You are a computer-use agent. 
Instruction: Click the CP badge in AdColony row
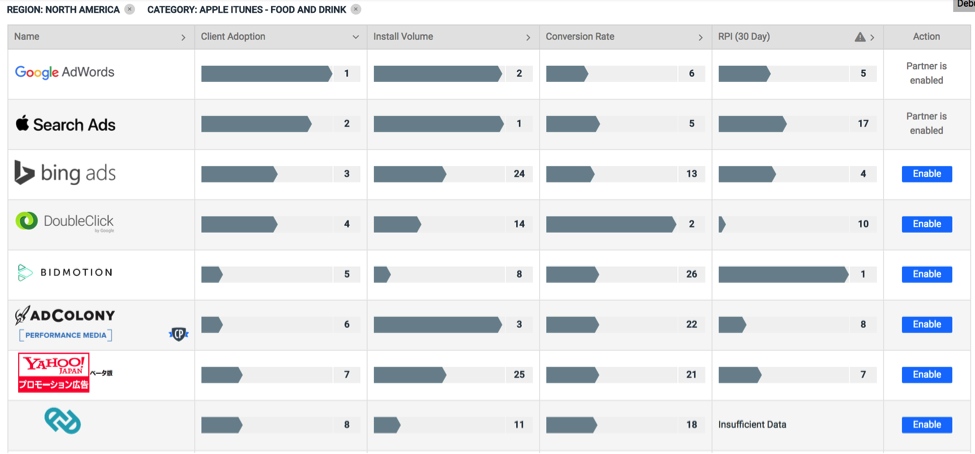(x=178, y=334)
